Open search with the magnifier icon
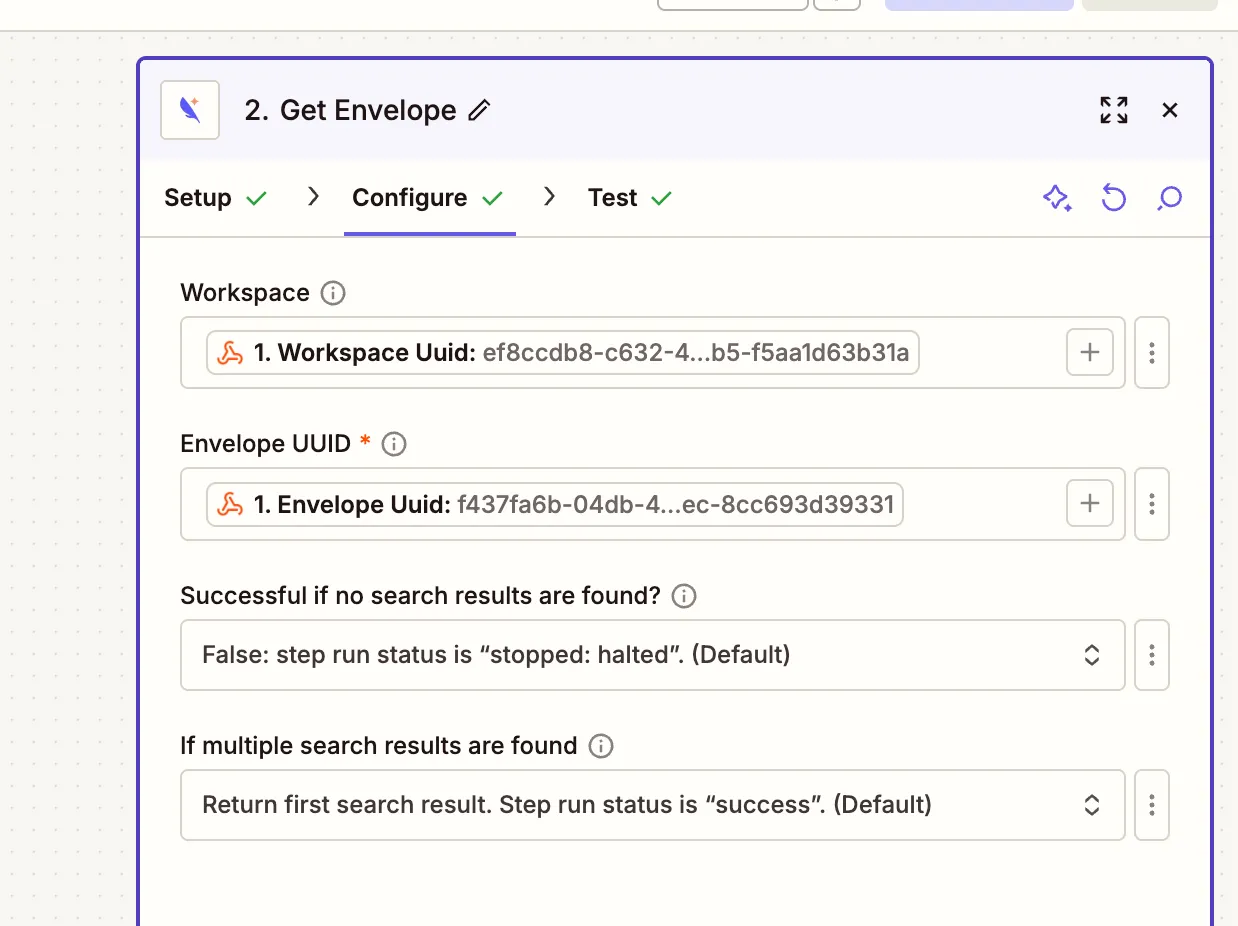This screenshot has width=1238, height=926. (1168, 198)
